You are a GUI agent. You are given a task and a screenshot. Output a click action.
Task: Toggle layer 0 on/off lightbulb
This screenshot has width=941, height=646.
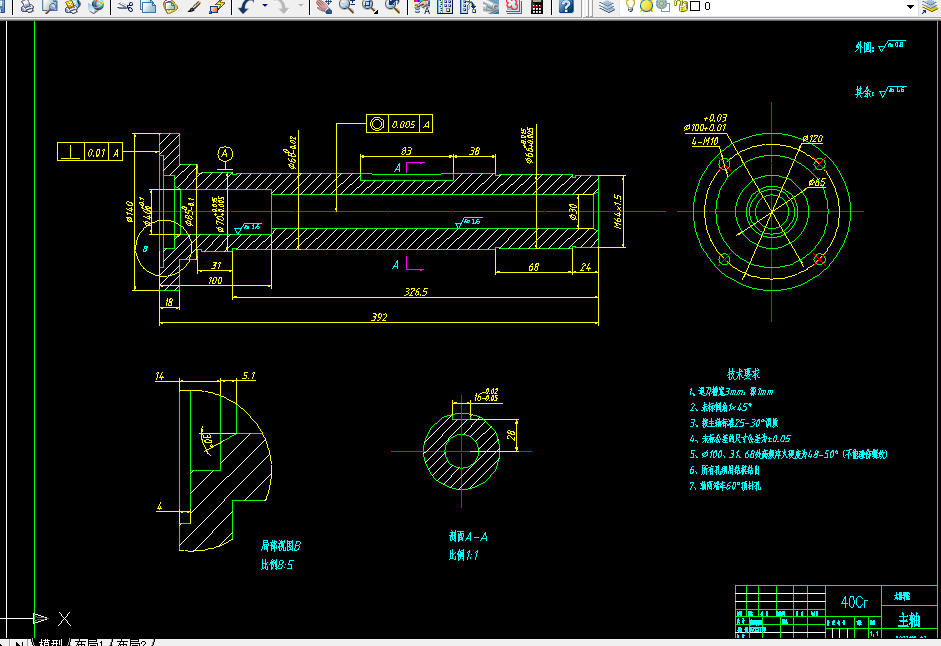pos(630,6)
